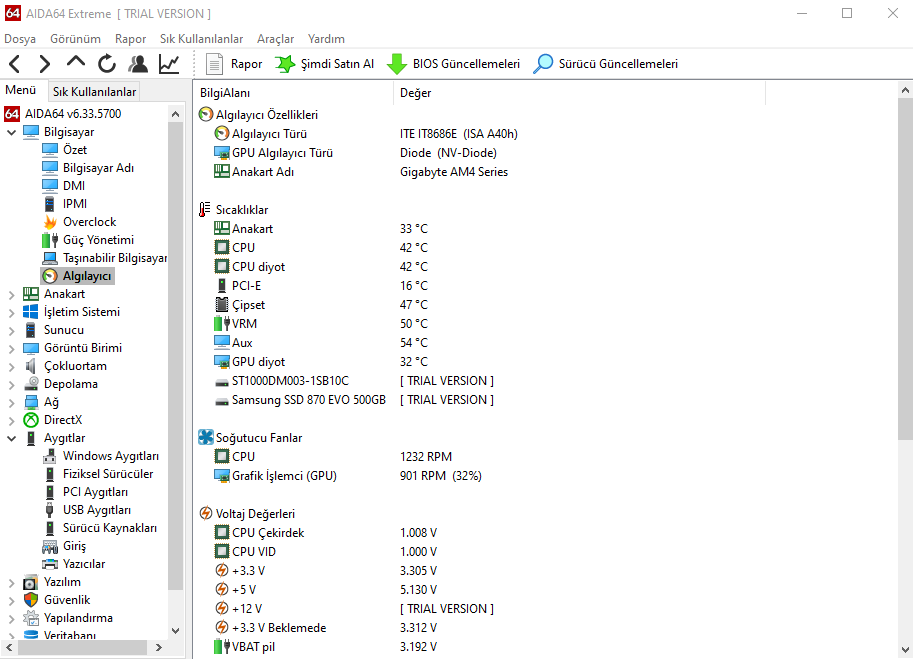Expand the Anakart tree node

pos(12,295)
